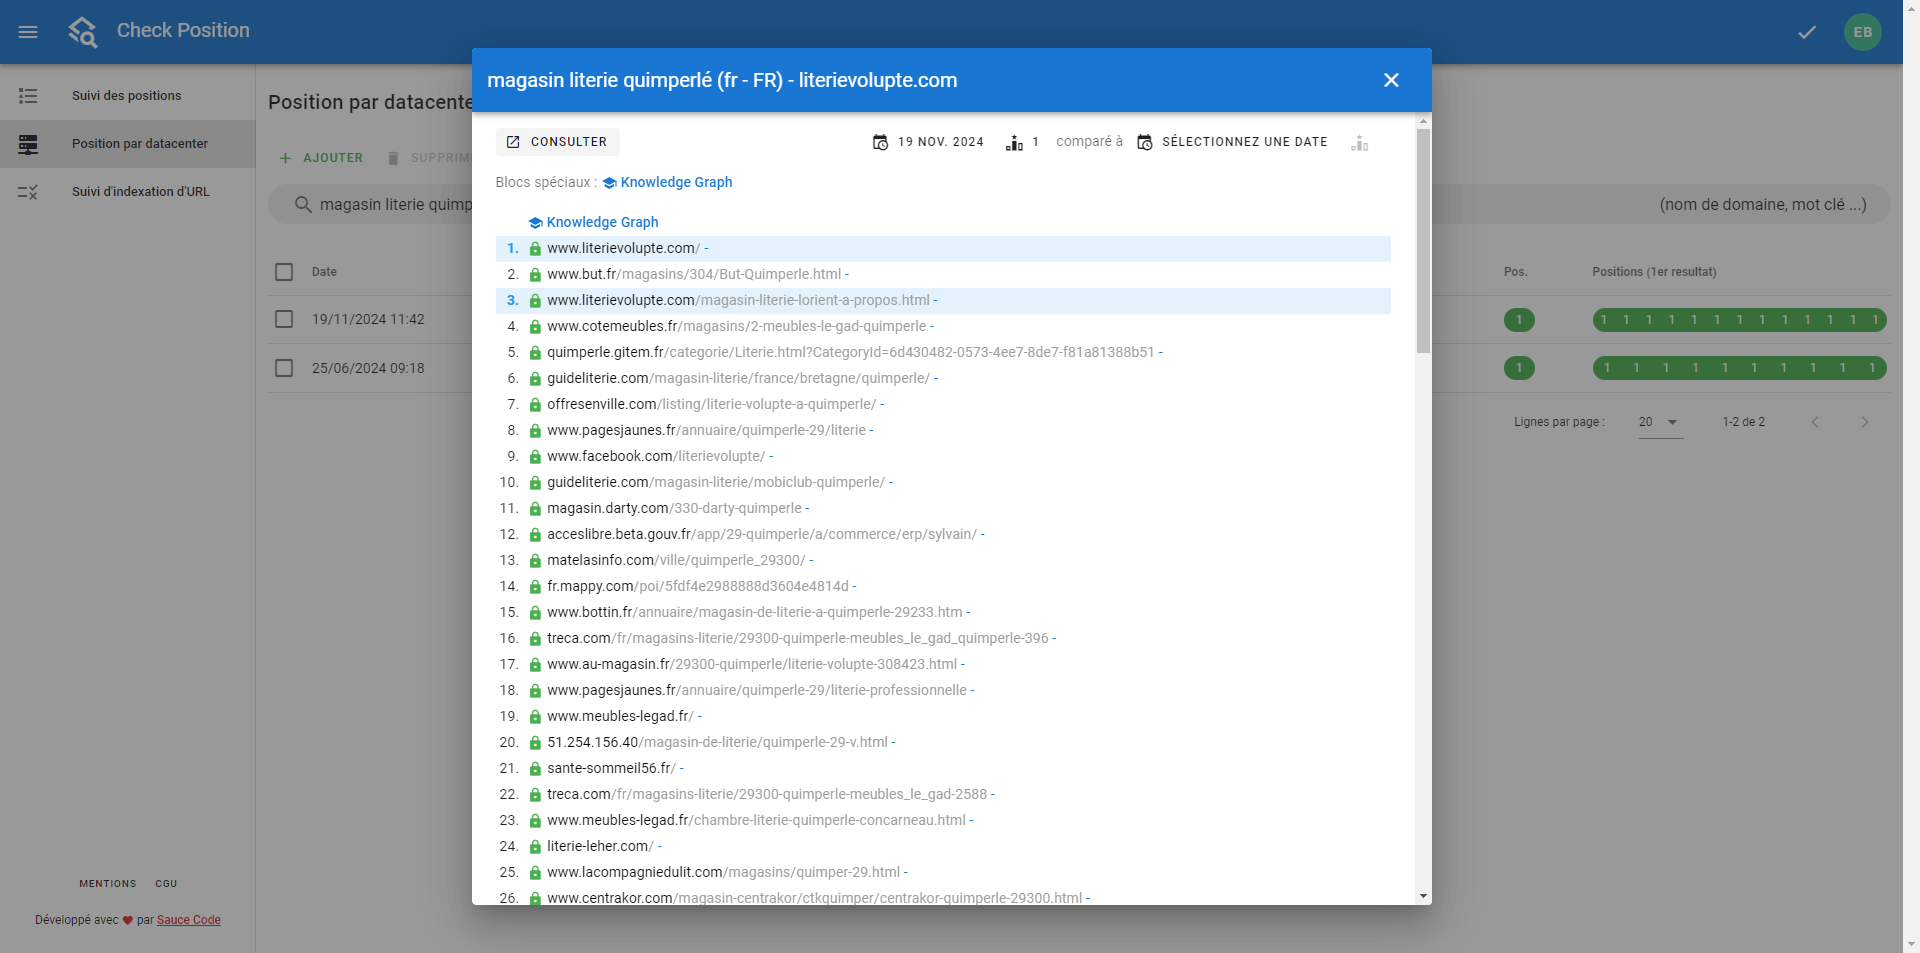
Task: Check the 19/11/2024 11:42 row checkbox
Action: point(284,319)
